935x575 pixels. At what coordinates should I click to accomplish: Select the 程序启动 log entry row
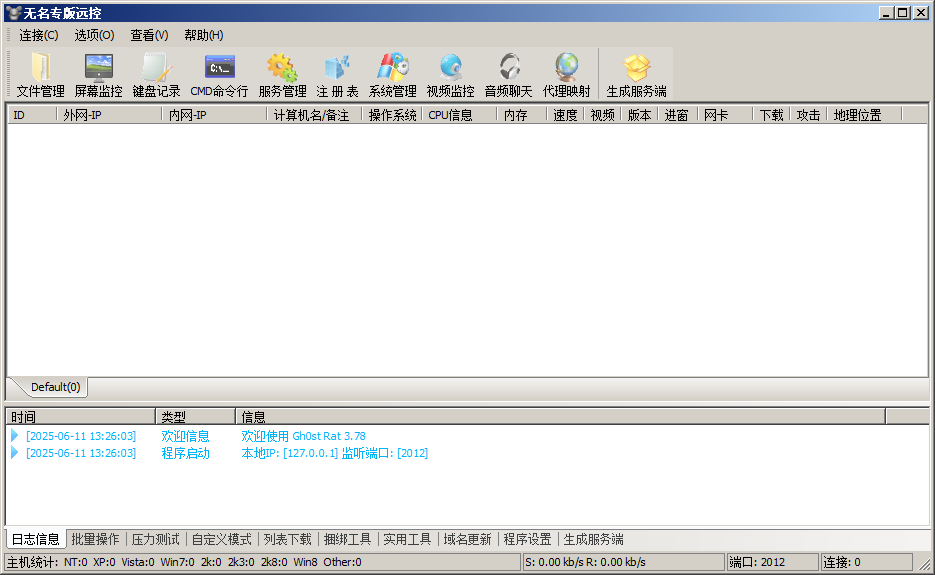(185, 453)
